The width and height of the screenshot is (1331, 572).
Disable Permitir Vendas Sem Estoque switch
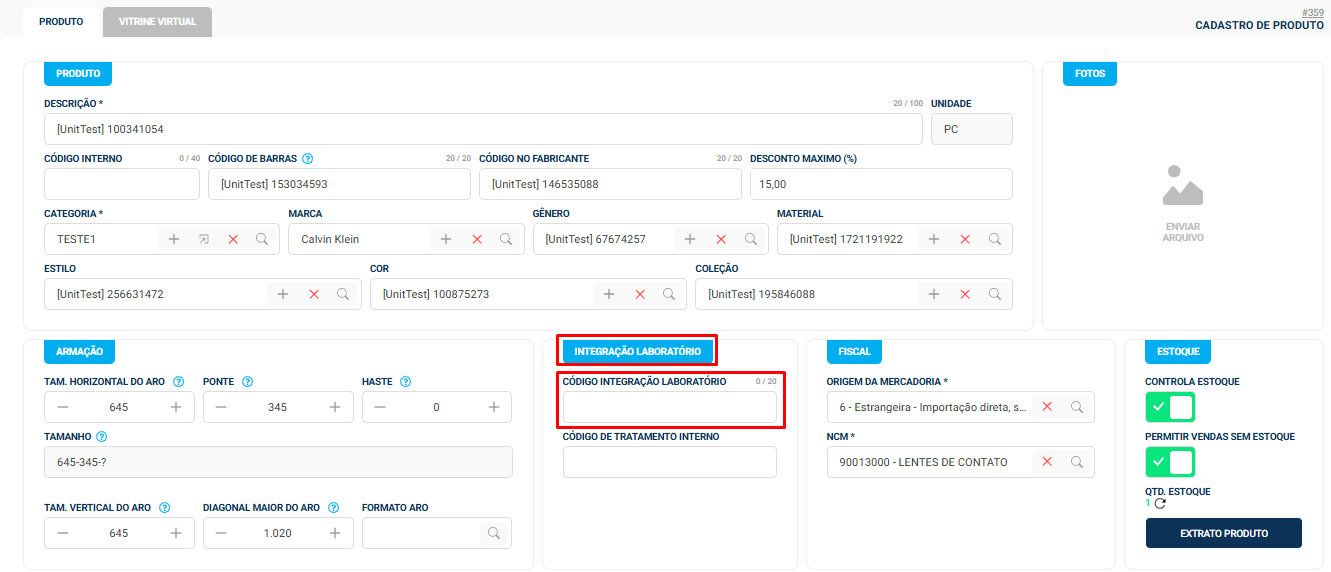tap(1170, 462)
